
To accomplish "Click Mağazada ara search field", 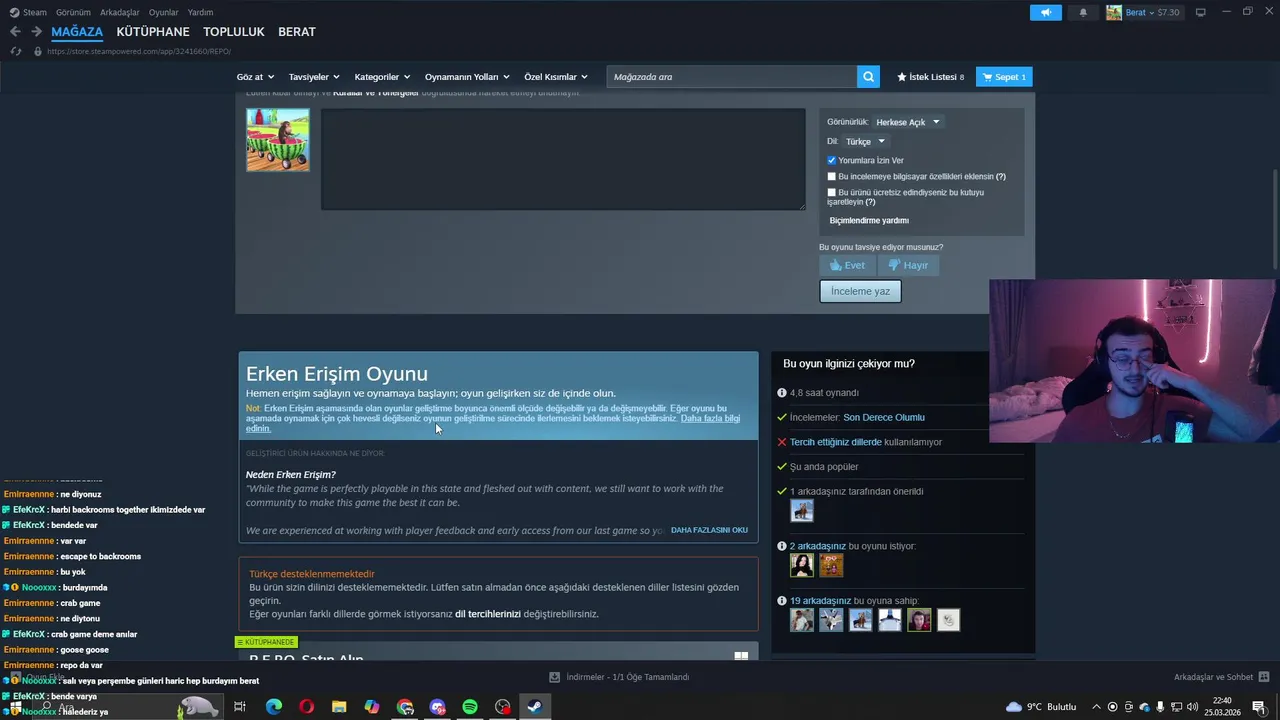I will (x=732, y=77).
